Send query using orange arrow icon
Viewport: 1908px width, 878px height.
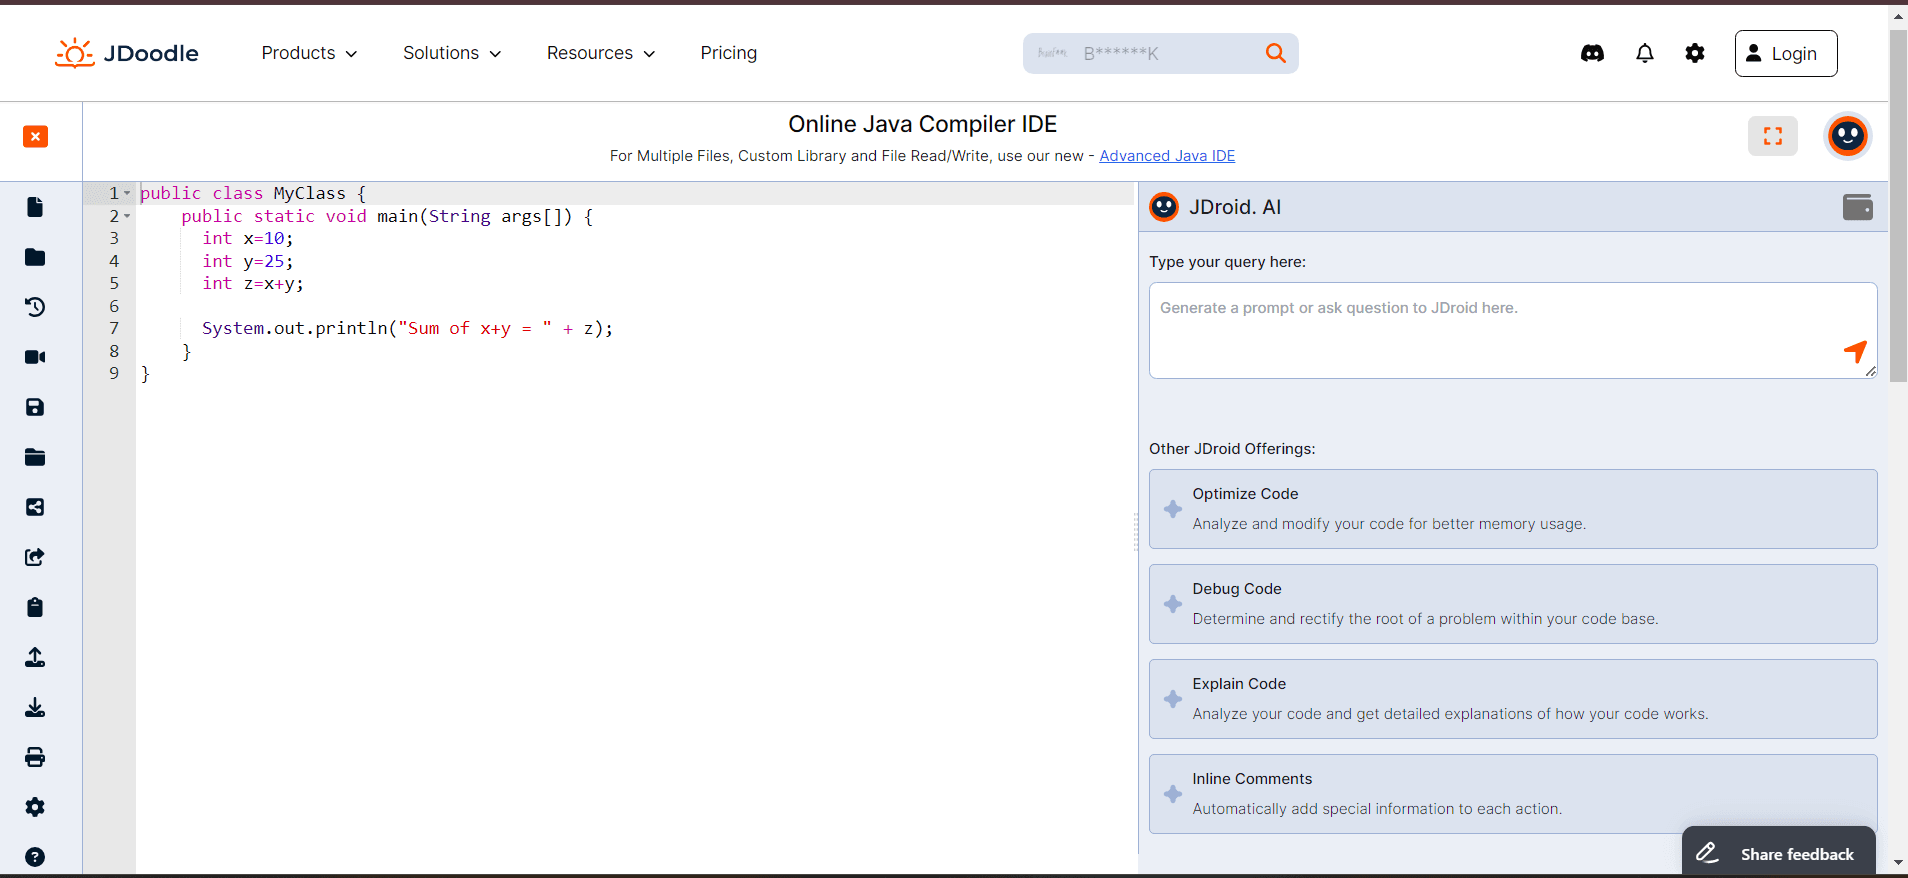coord(1855,351)
